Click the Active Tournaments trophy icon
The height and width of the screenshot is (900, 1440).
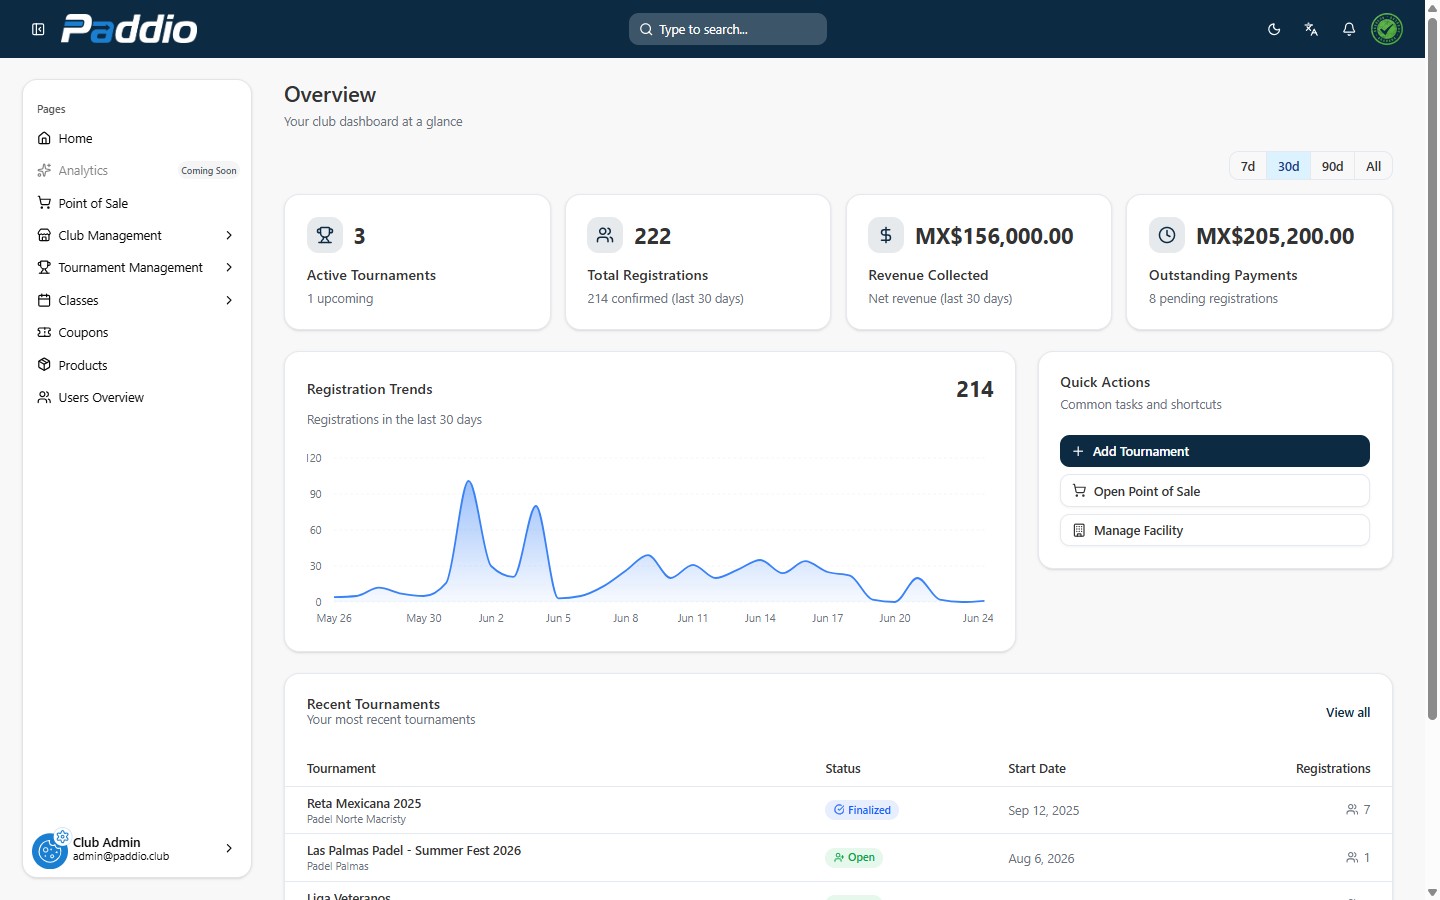(x=325, y=236)
